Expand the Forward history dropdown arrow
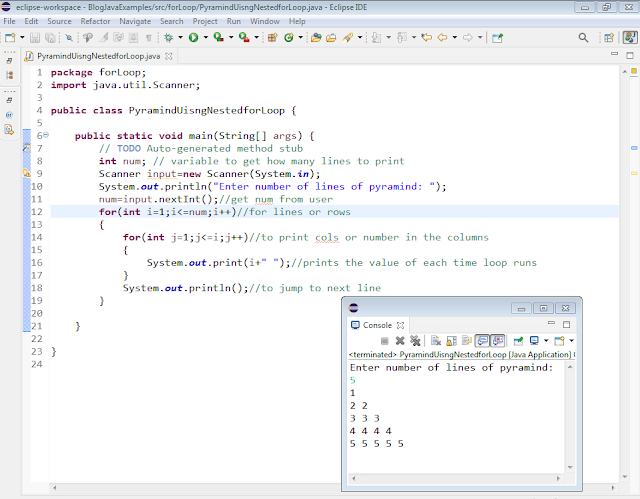 click(480, 38)
